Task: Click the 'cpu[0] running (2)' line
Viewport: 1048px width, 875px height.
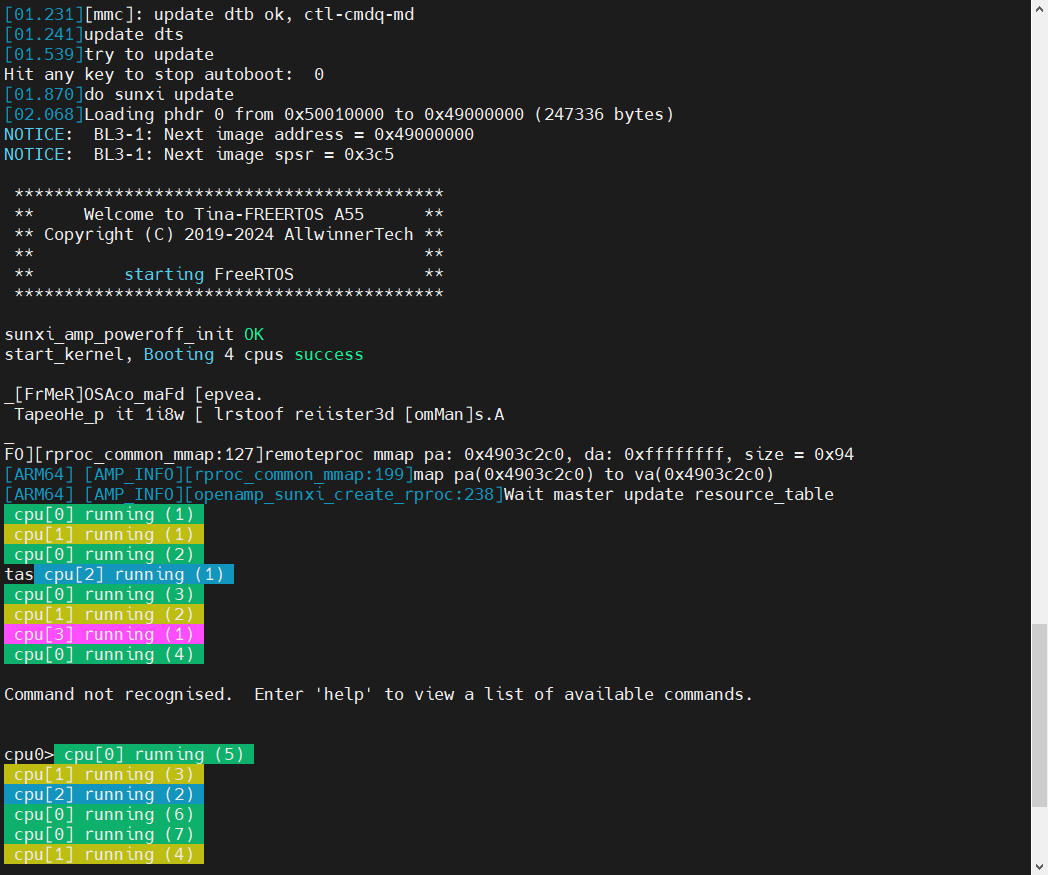Action: click(104, 554)
